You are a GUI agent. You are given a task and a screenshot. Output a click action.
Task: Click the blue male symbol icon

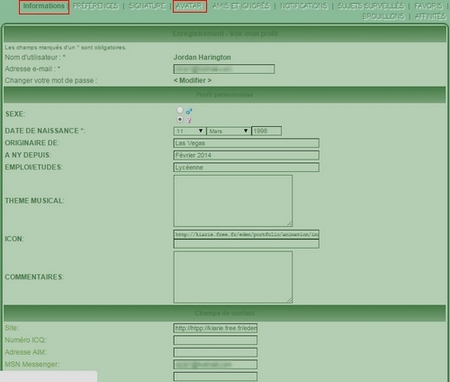pos(189,111)
